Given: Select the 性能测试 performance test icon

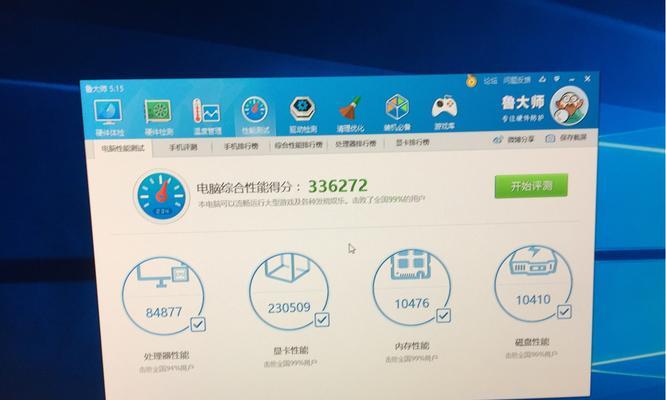Looking at the screenshot, I should click(x=254, y=110).
